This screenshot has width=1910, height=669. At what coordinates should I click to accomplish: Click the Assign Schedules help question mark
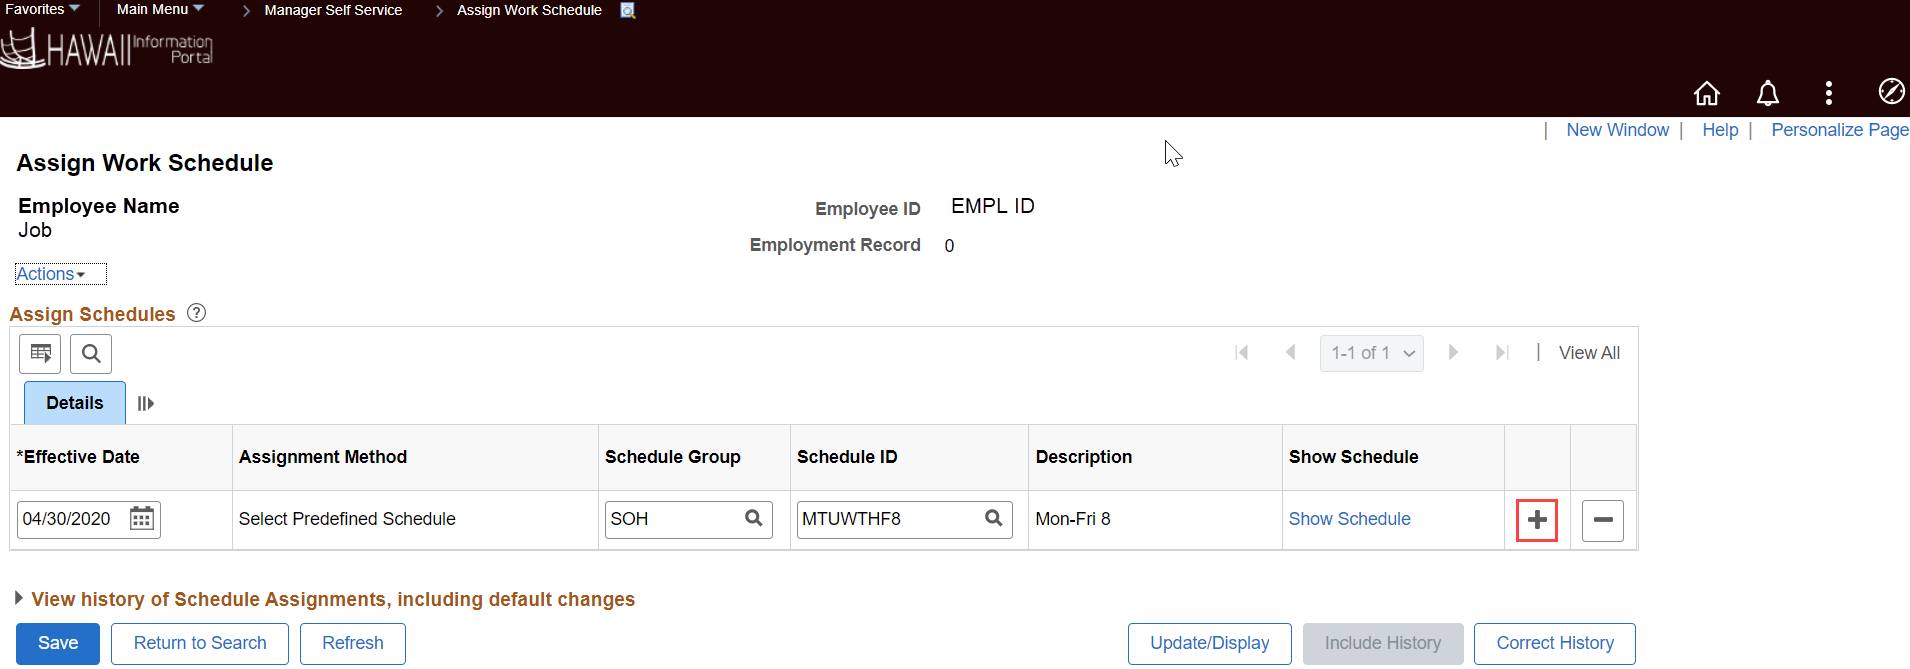click(196, 312)
